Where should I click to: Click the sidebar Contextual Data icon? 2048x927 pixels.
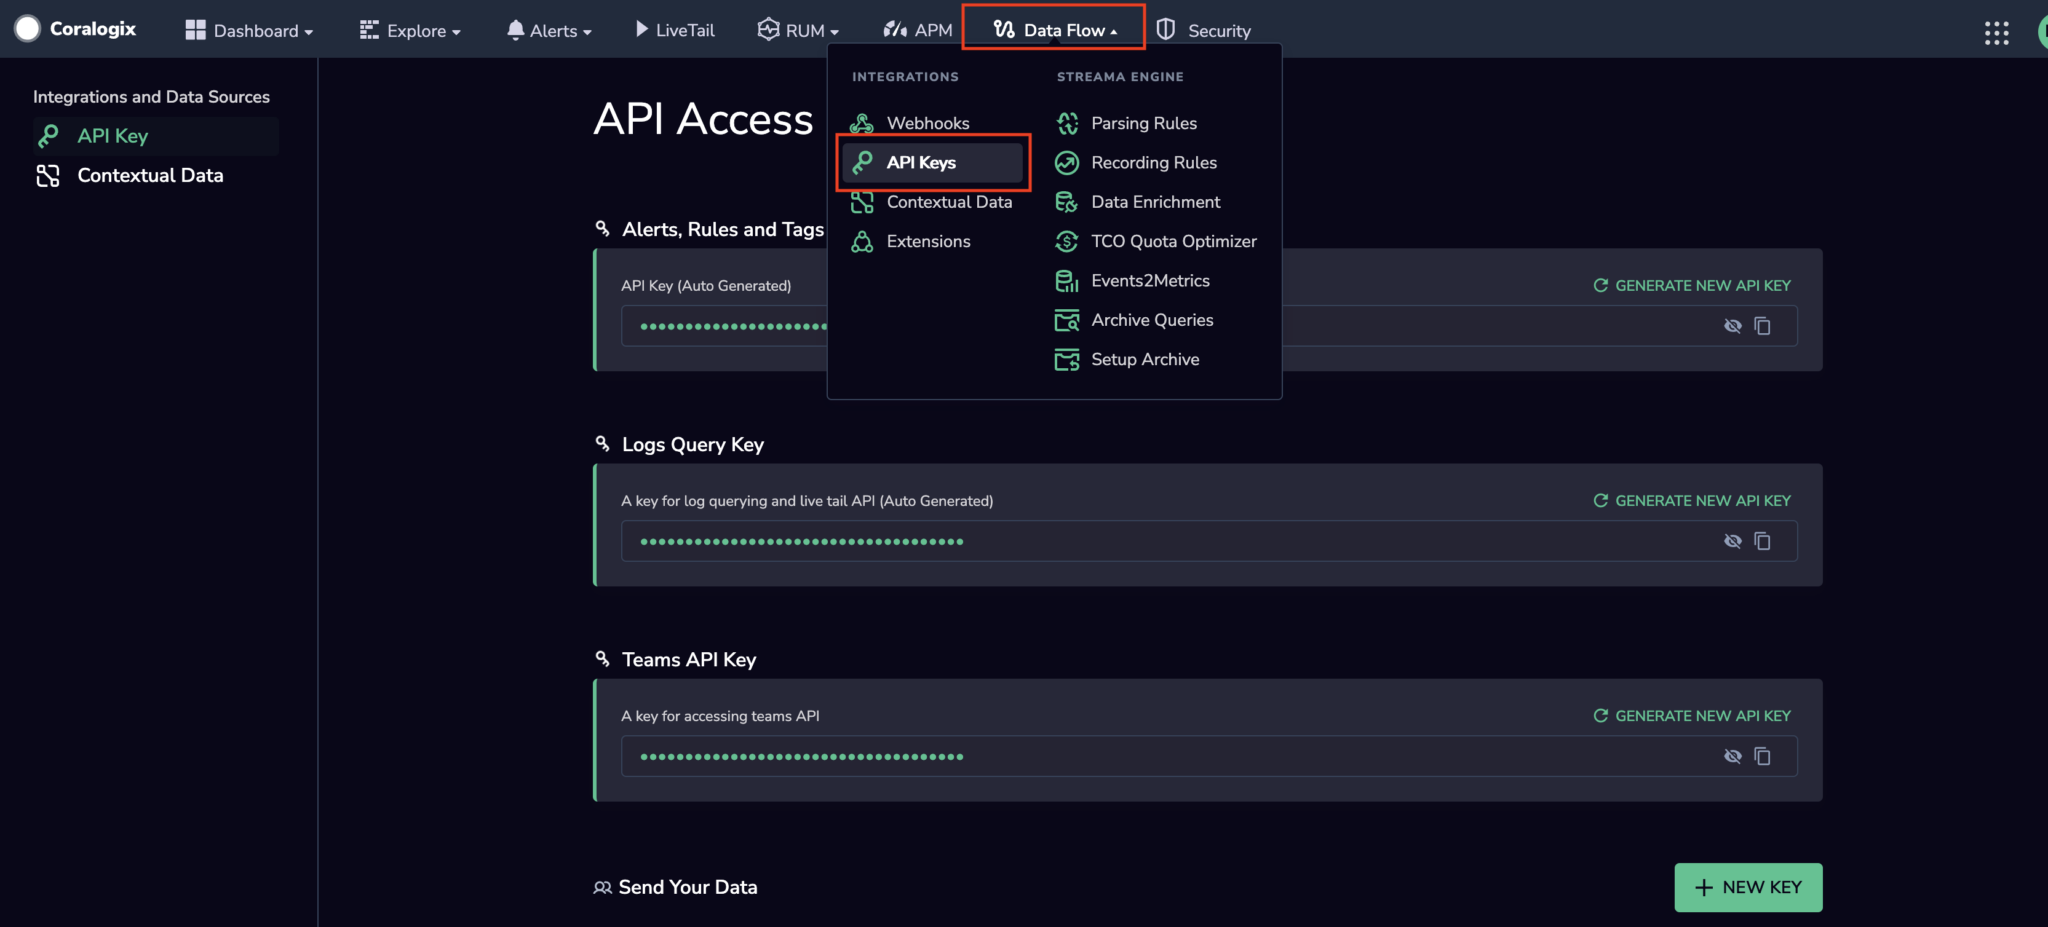pyautogui.click(x=48, y=176)
